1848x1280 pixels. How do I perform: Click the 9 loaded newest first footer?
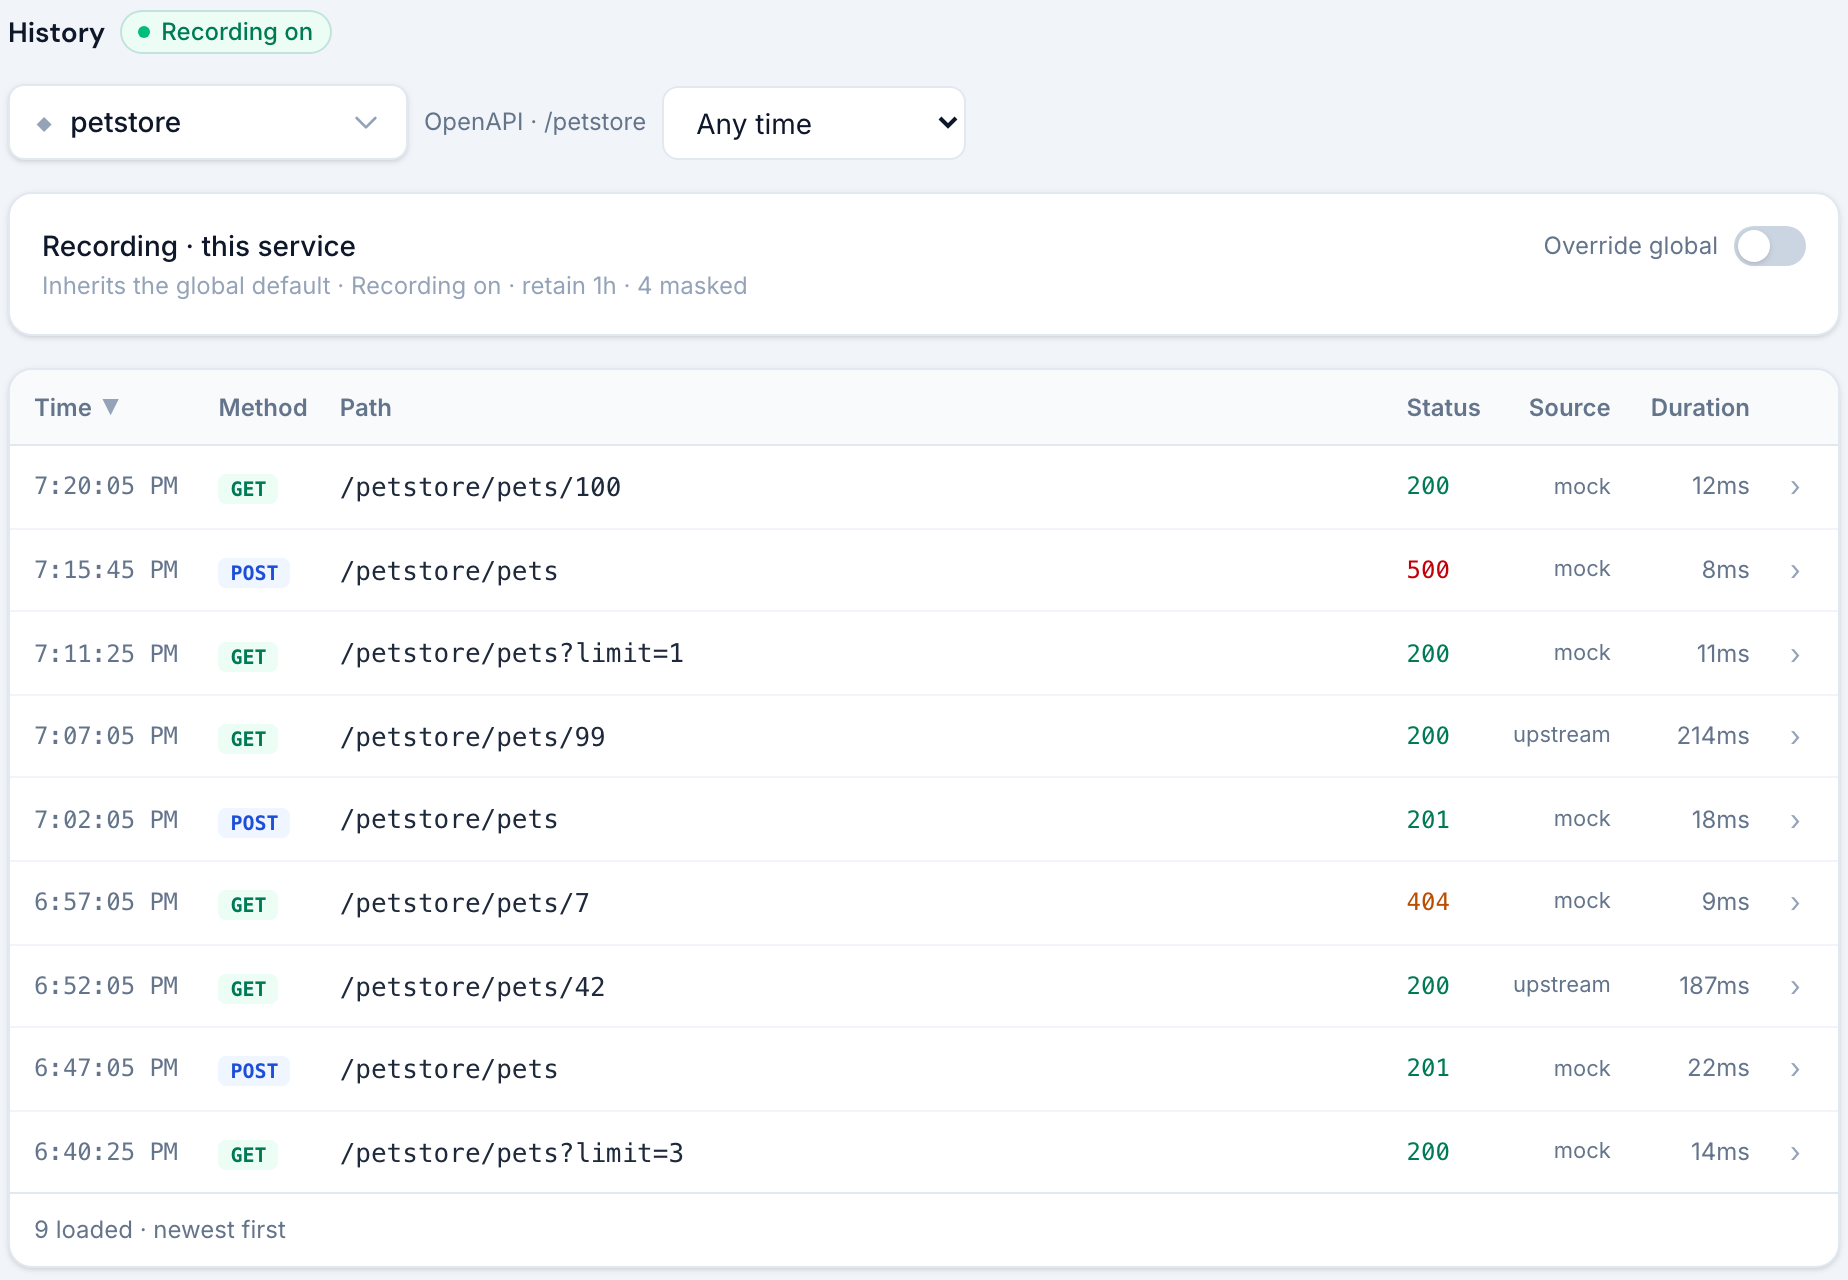(160, 1230)
